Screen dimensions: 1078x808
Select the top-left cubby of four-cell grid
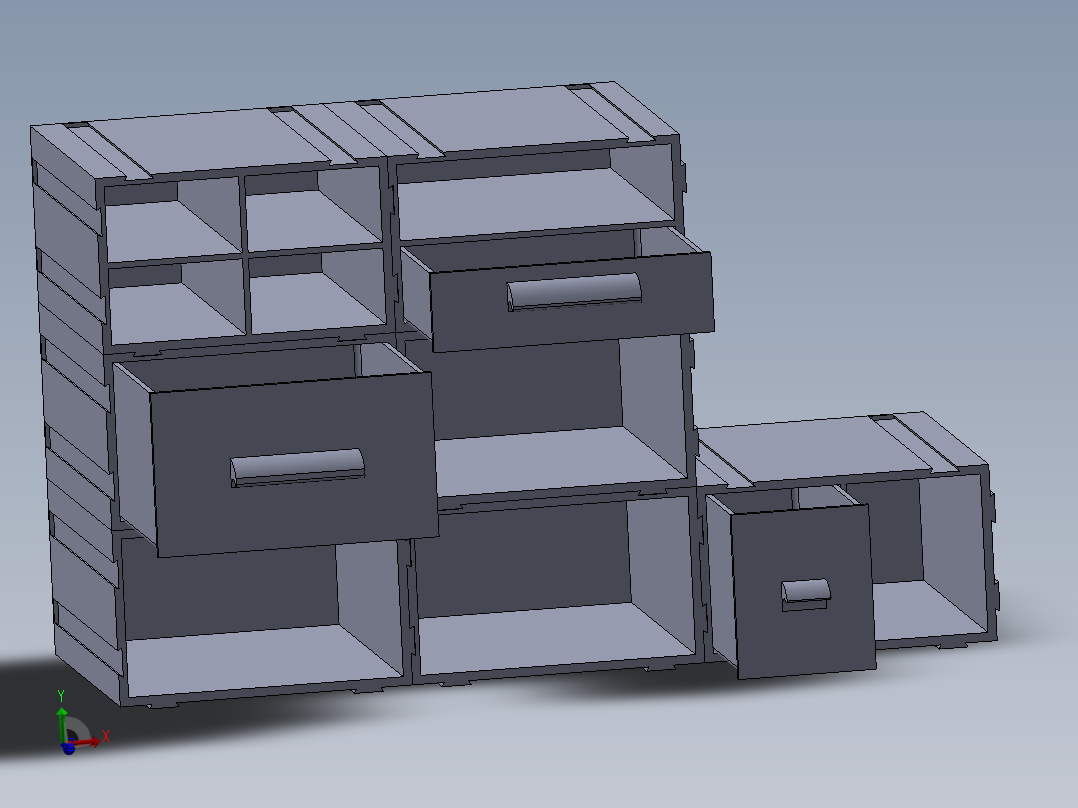coord(172,219)
